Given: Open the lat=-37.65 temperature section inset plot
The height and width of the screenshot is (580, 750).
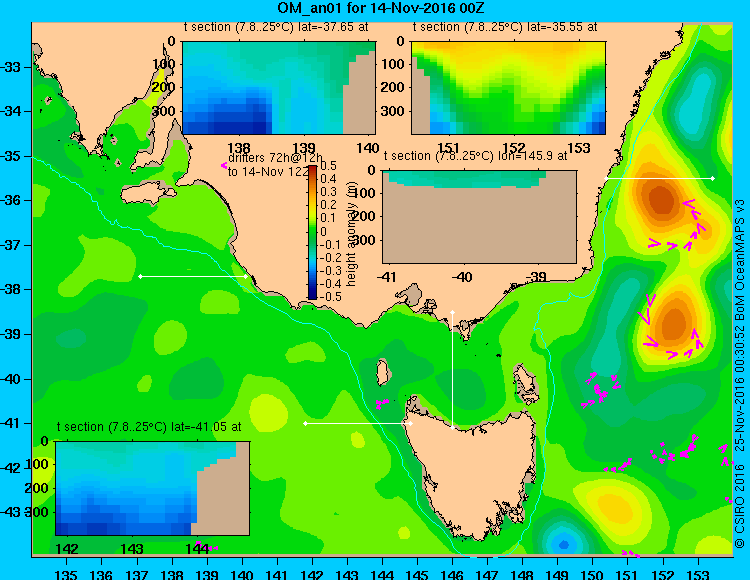Looking at the screenshot, I should click(279, 88).
